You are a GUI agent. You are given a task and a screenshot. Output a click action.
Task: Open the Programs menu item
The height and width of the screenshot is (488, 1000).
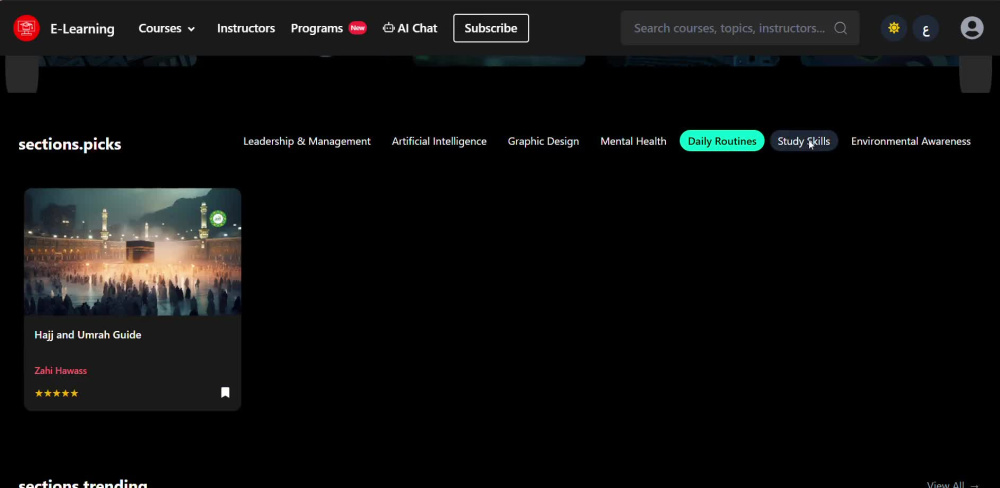click(328, 28)
